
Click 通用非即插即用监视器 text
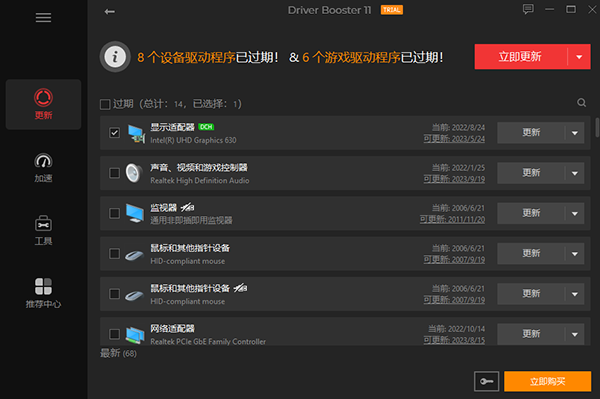[x=191, y=220]
